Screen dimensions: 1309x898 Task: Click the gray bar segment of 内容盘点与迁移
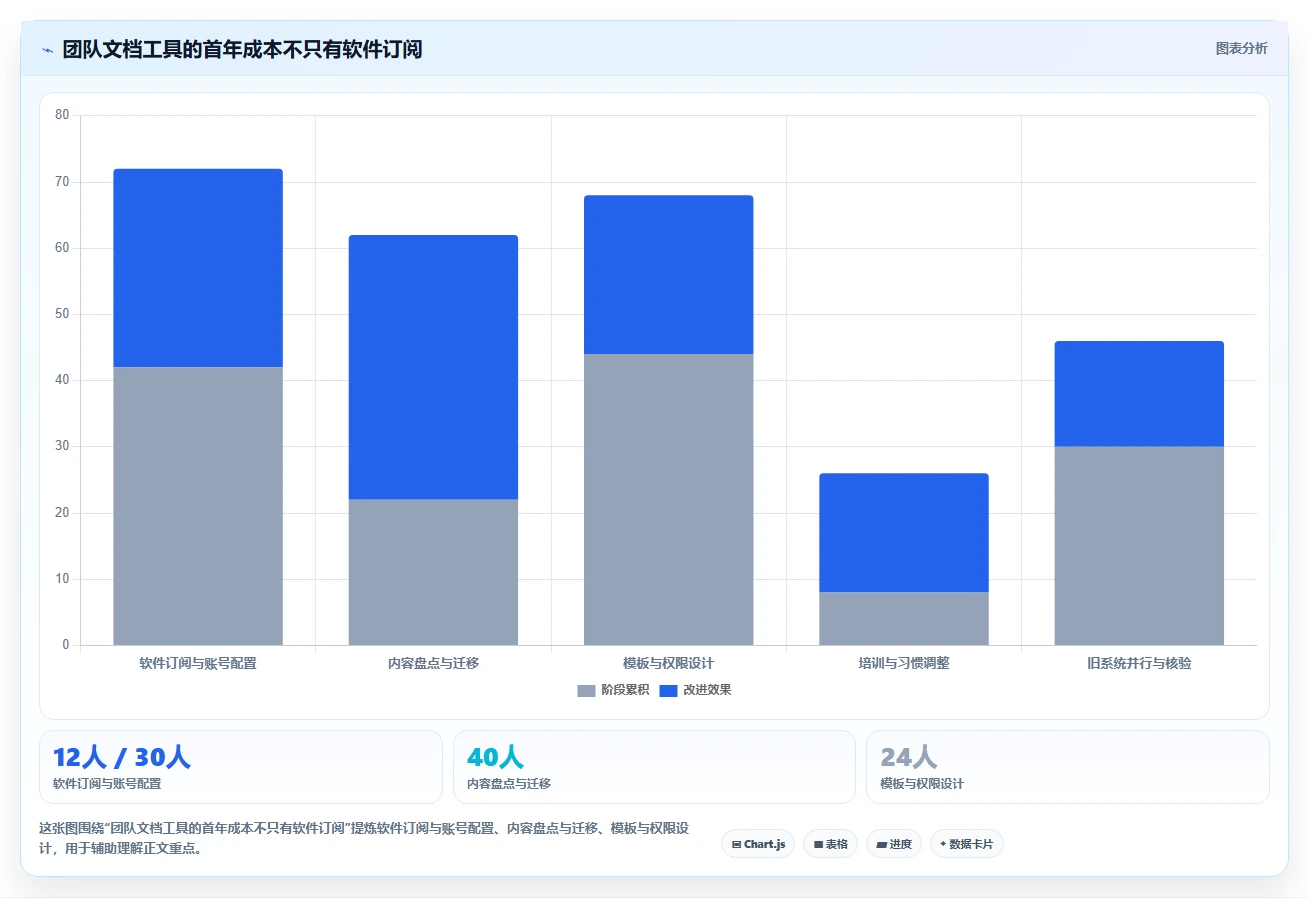(x=433, y=572)
